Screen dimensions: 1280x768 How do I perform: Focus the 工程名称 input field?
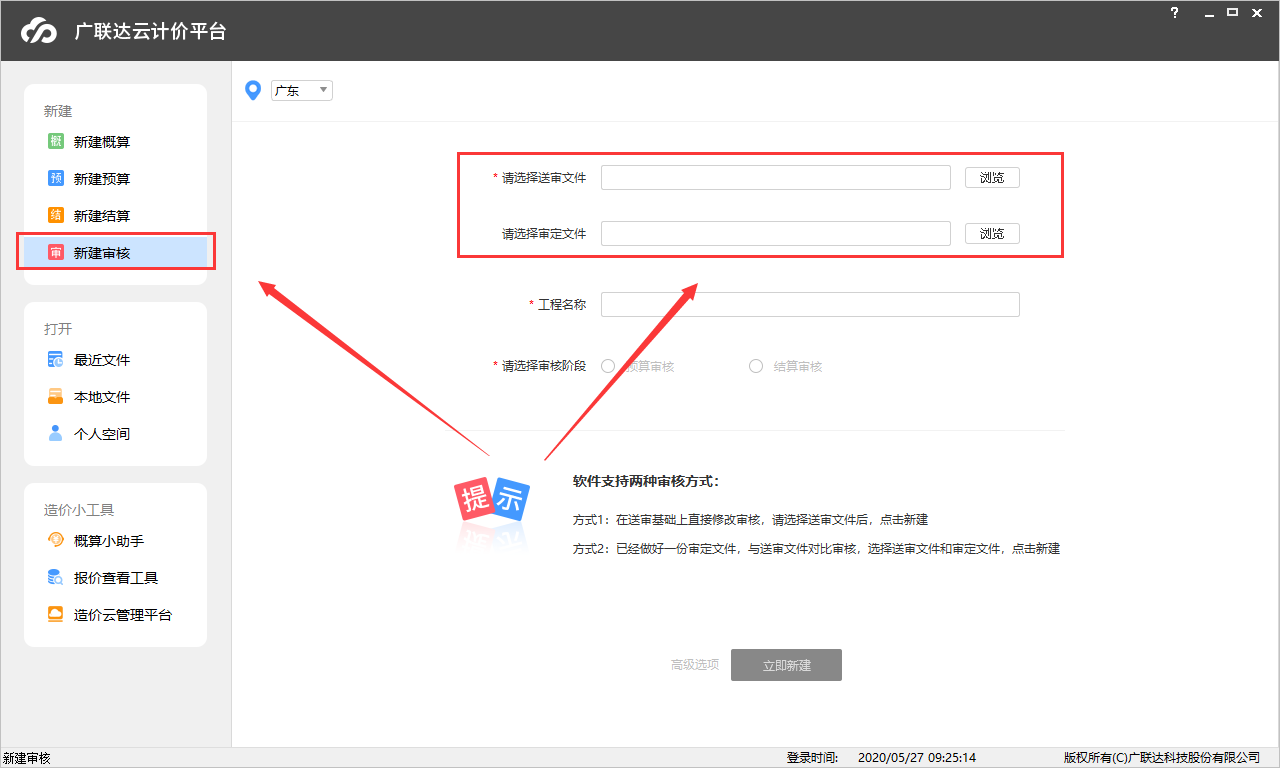[810, 304]
